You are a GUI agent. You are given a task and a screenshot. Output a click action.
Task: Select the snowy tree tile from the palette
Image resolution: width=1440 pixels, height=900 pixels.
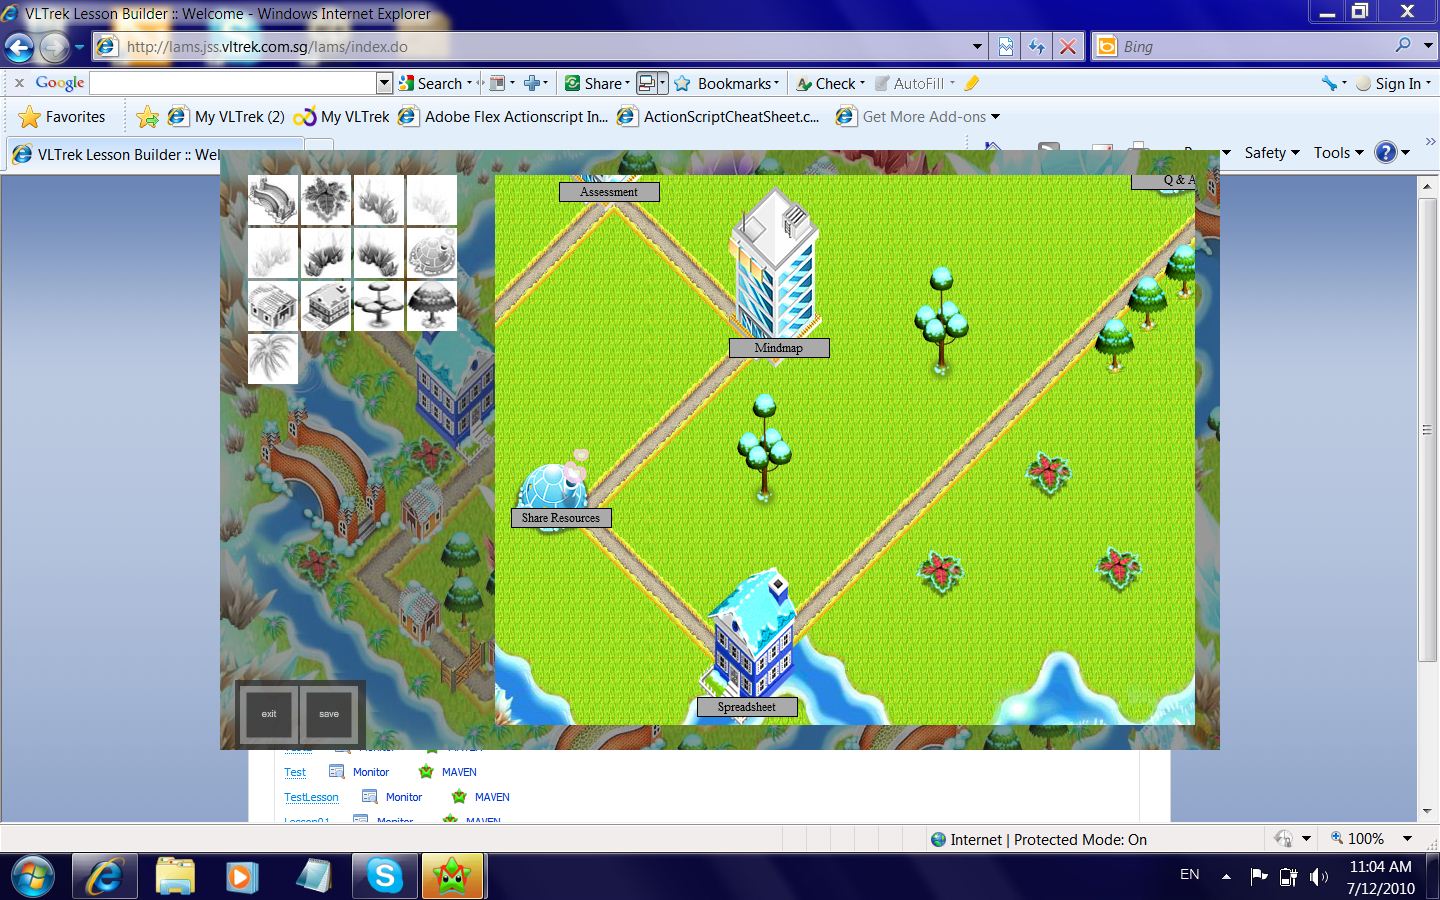[431, 305]
